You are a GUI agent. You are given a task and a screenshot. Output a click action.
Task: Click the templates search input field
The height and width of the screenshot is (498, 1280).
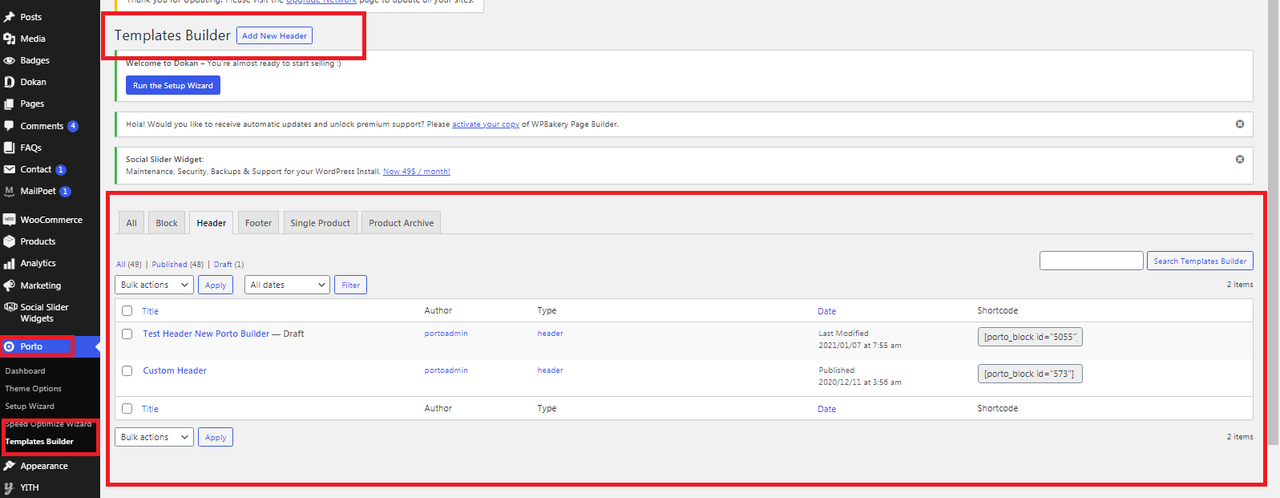click(x=1091, y=261)
